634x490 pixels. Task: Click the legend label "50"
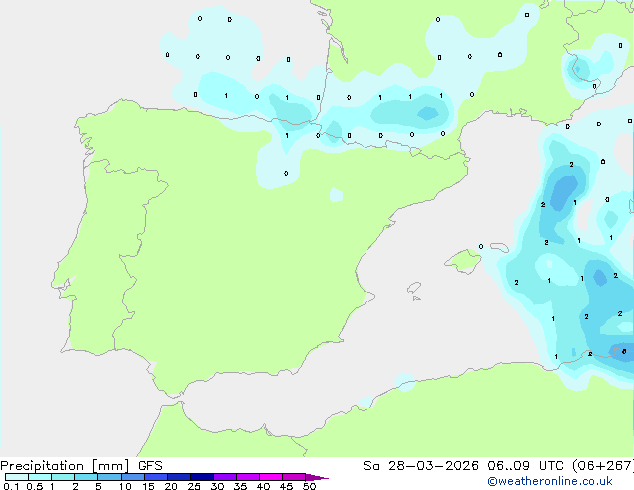[x=309, y=486]
